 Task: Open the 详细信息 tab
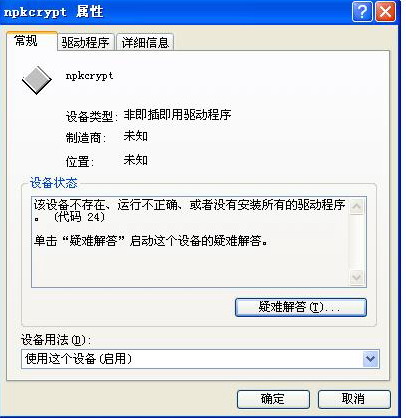coord(145,42)
